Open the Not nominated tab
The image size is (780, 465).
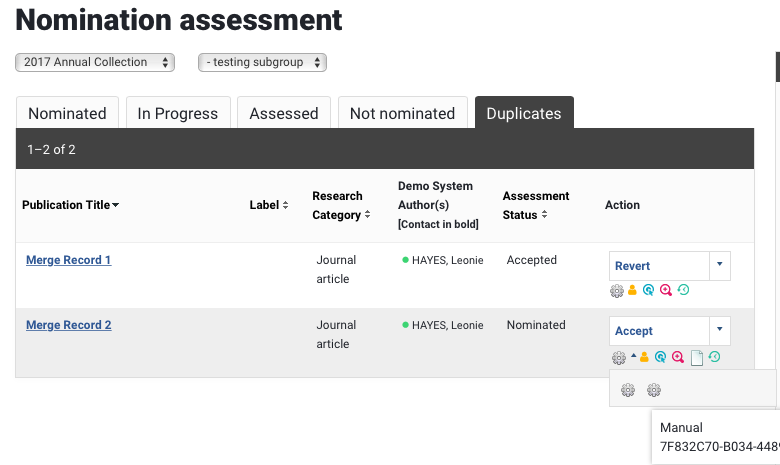[x=402, y=113]
